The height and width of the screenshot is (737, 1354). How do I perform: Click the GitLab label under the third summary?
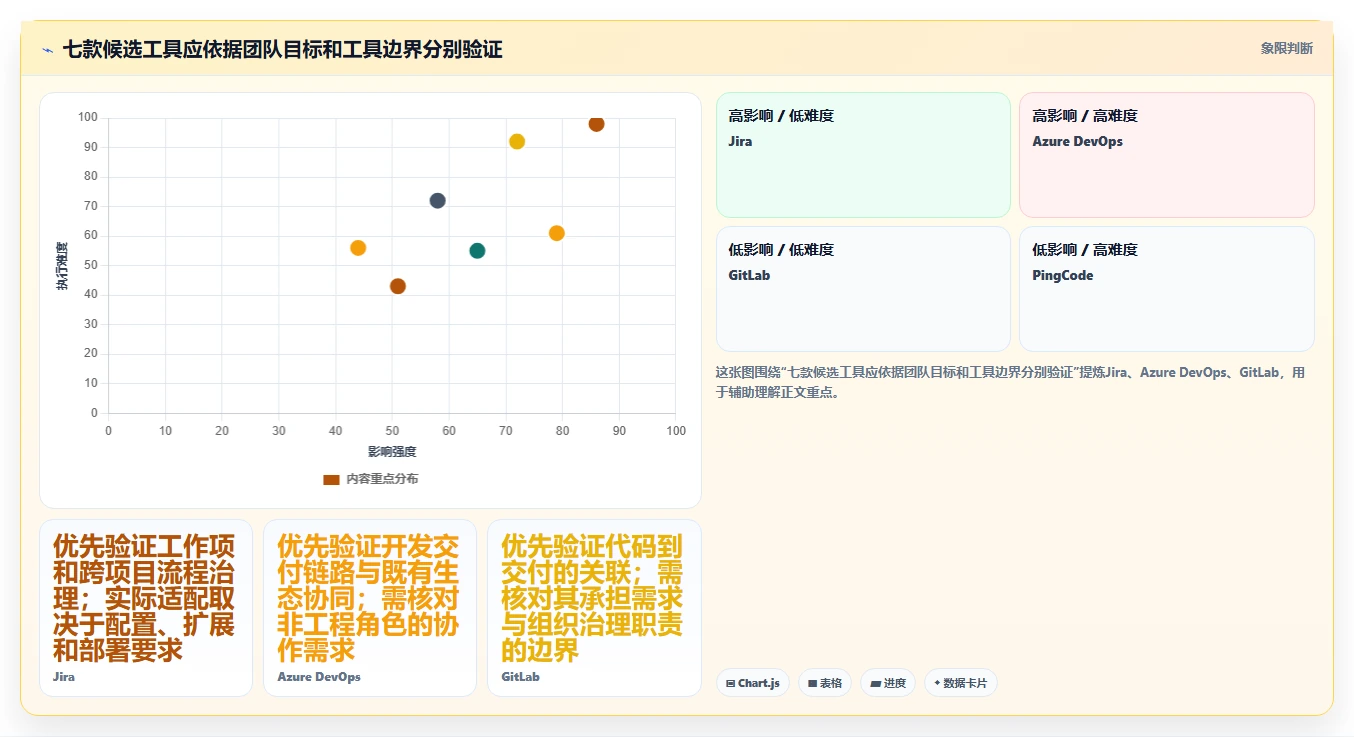tap(520, 677)
